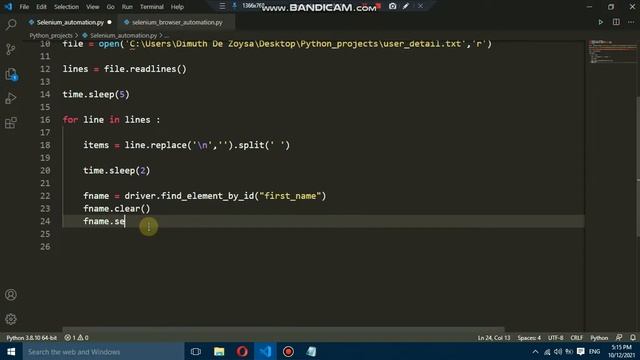Click Selenium_automation.py in breadcrumb
This screenshot has width=640, height=360.
click(x=123, y=36)
